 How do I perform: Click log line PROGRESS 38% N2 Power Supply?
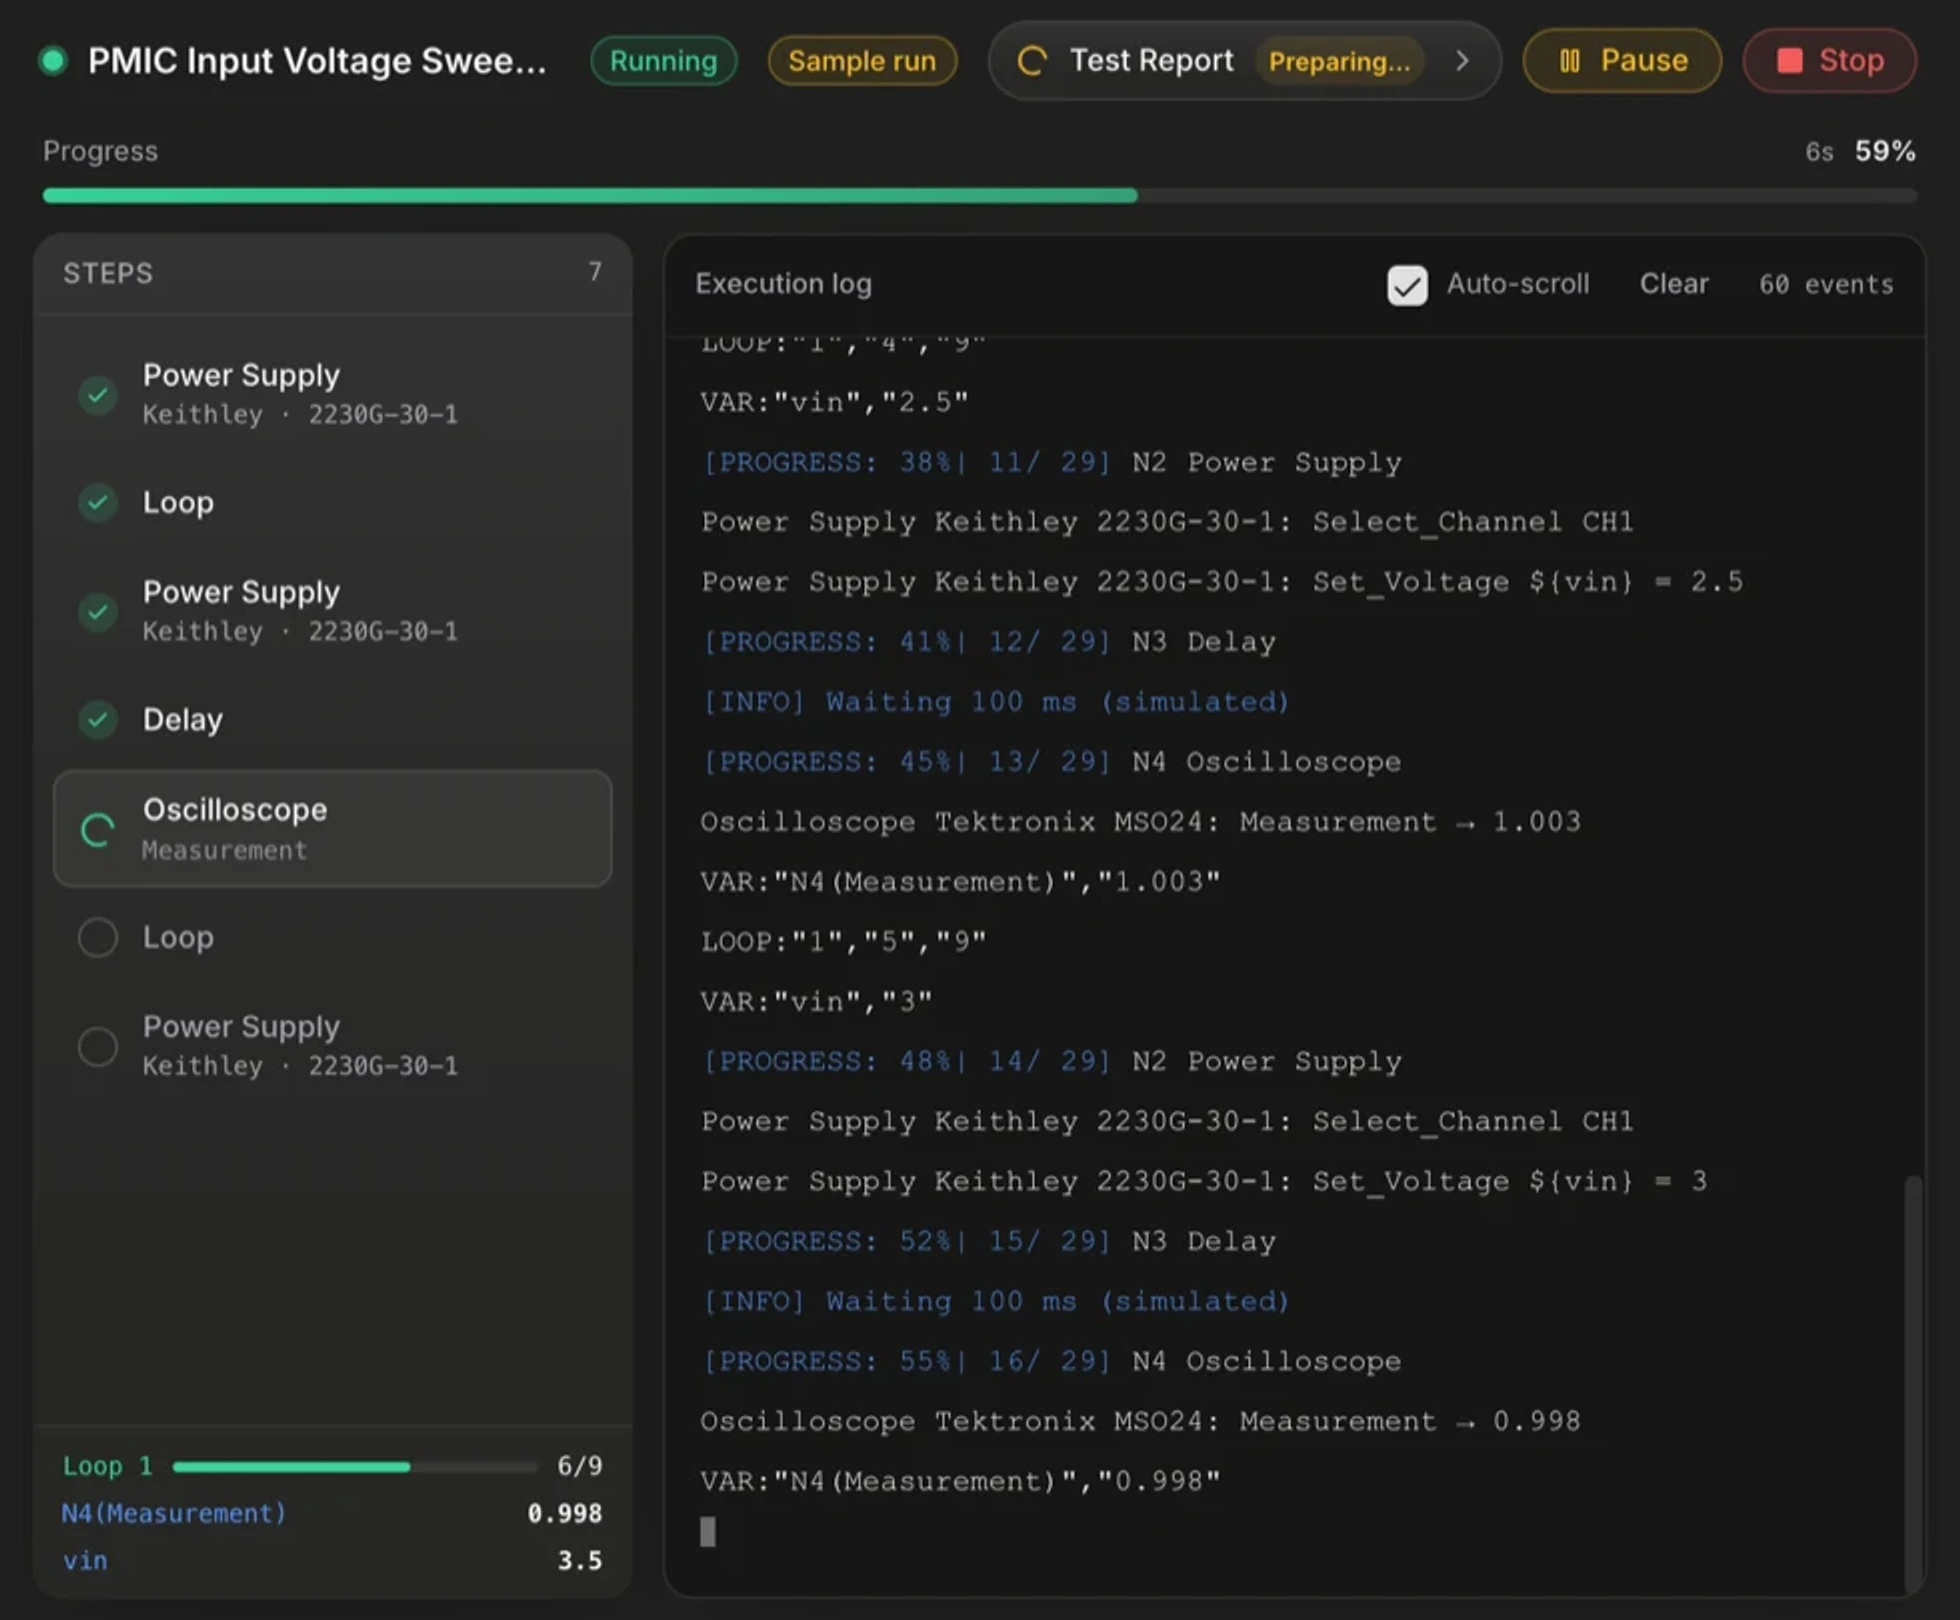(1051, 462)
